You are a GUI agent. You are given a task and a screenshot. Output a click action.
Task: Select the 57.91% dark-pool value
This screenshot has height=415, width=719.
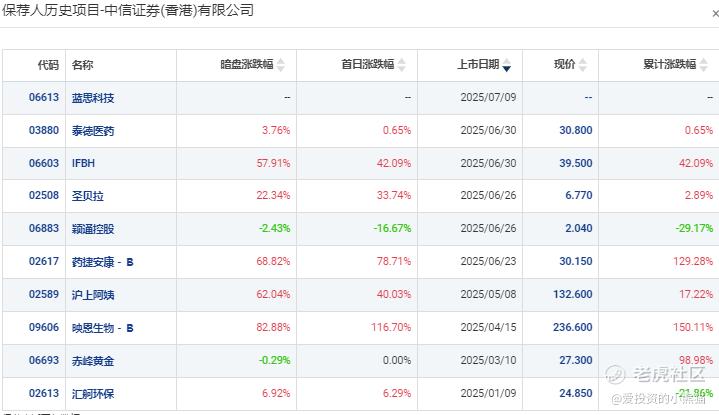pos(273,163)
